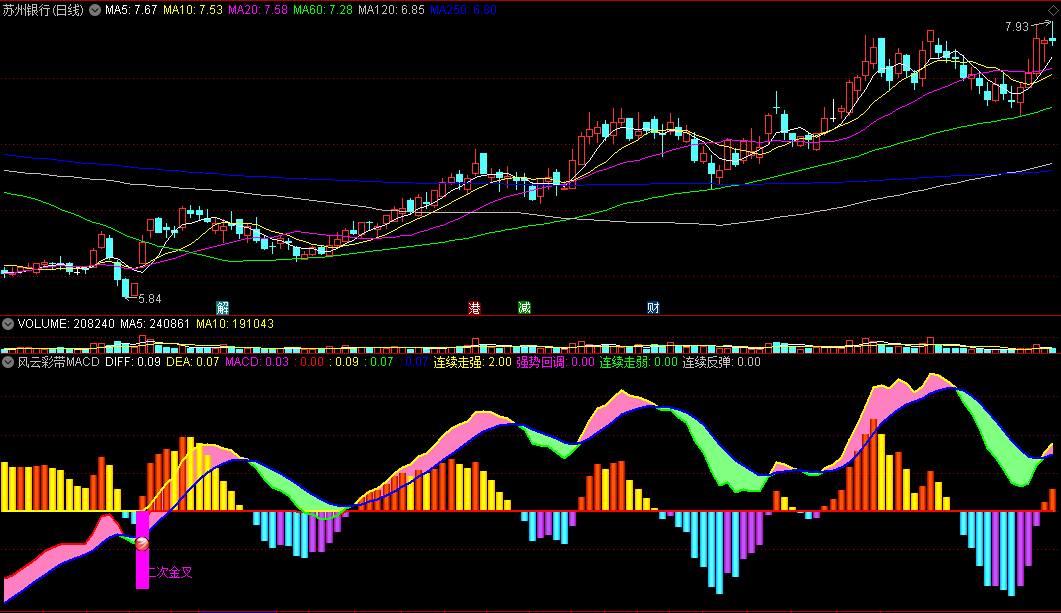Click the 7.93 high price annotation
1061x613 pixels.
point(1017,26)
